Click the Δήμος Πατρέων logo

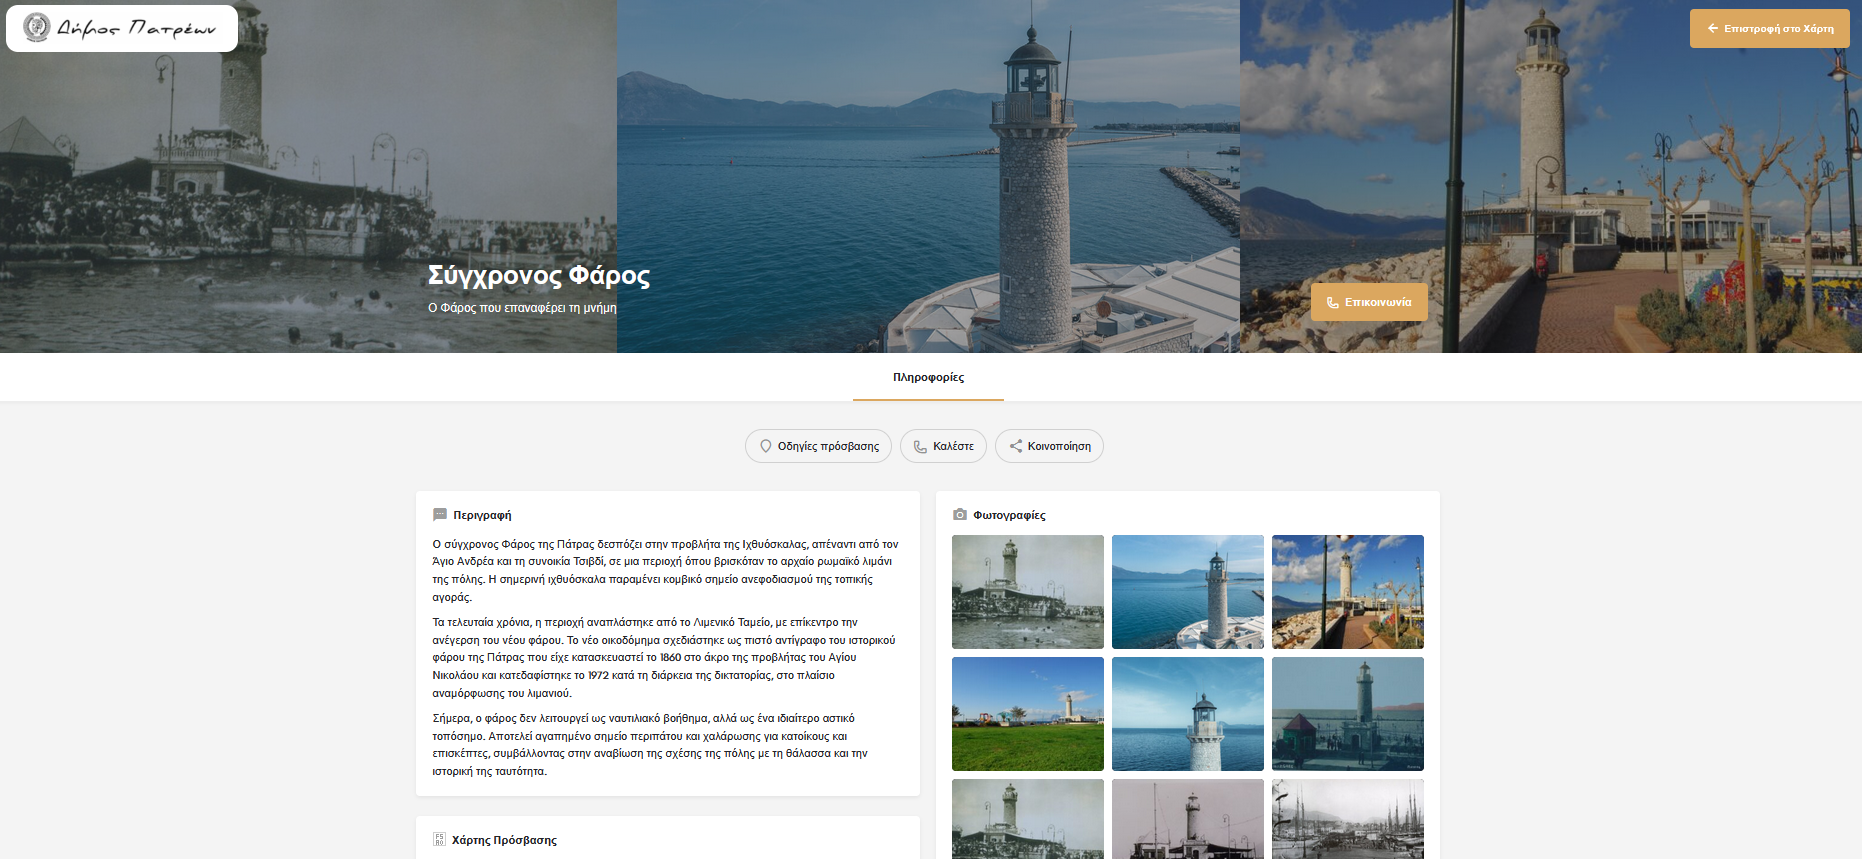[122, 28]
